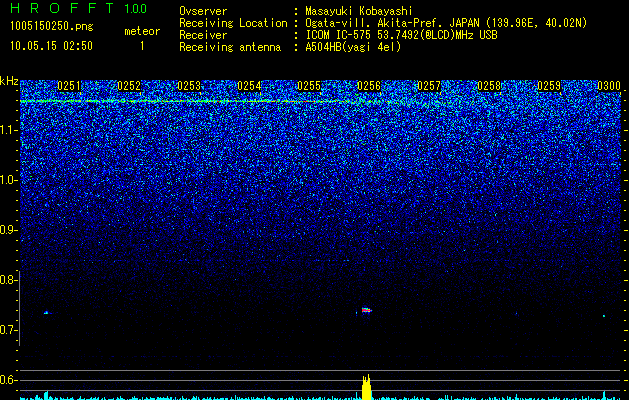The width and height of the screenshot is (629, 400).
Task: Click the 0257 time marker
Action: coord(429,86)
